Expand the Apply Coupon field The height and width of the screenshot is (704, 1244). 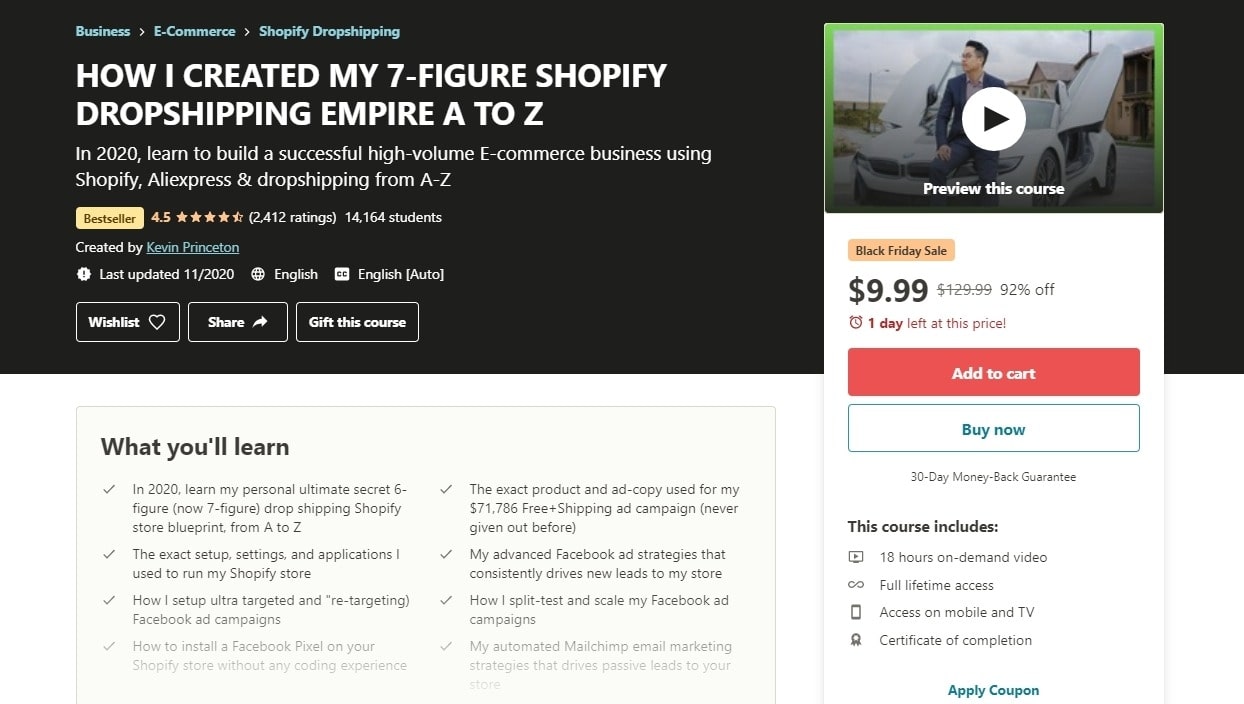click(993, 690)
